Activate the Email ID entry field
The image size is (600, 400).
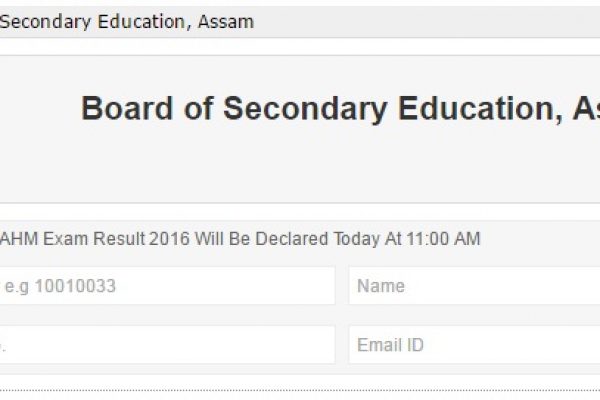coord(391,345)
